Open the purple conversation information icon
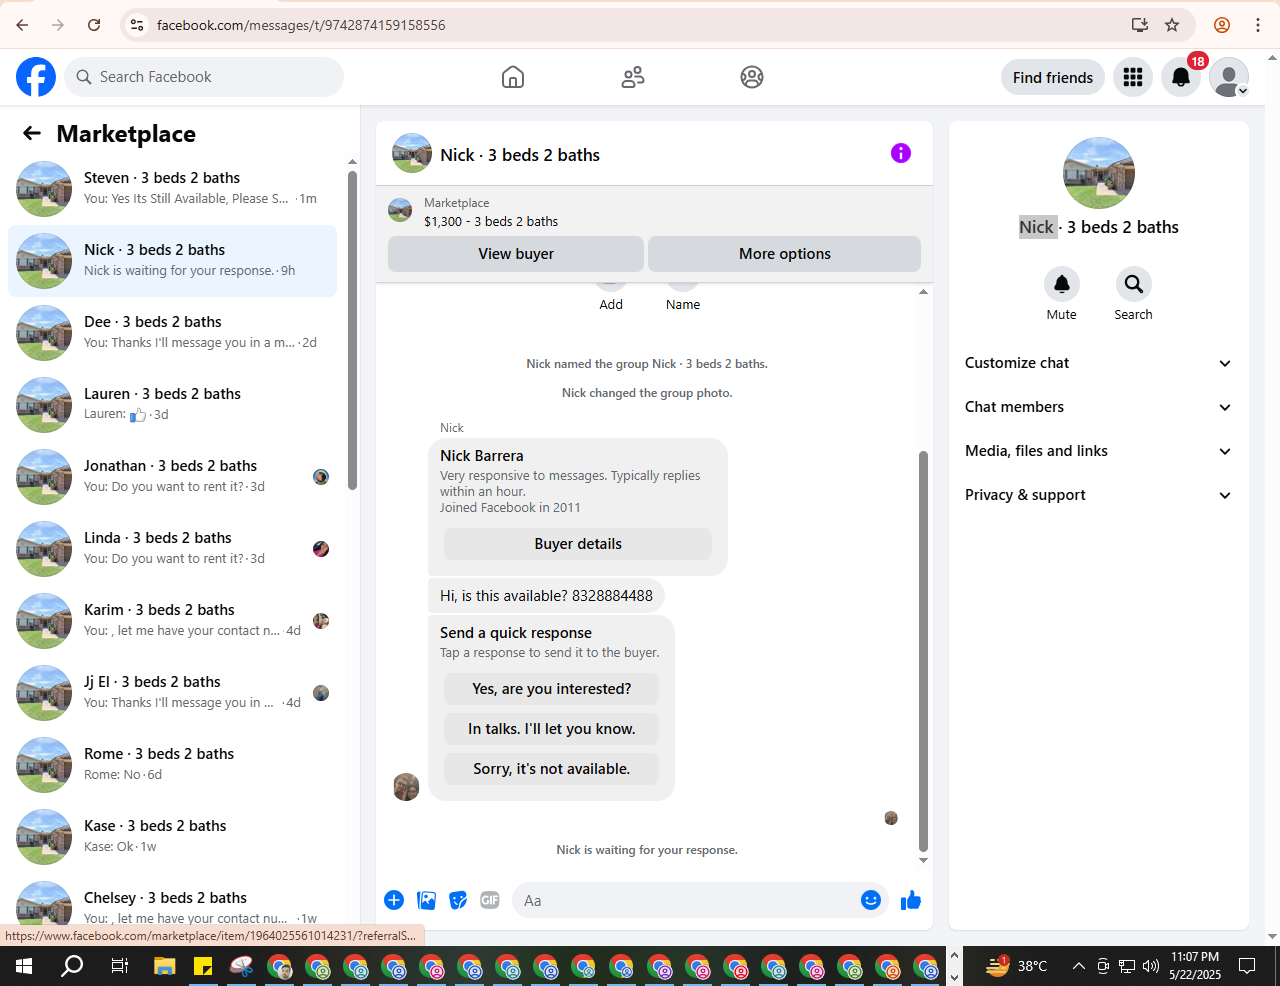 (x=901, y=153)
